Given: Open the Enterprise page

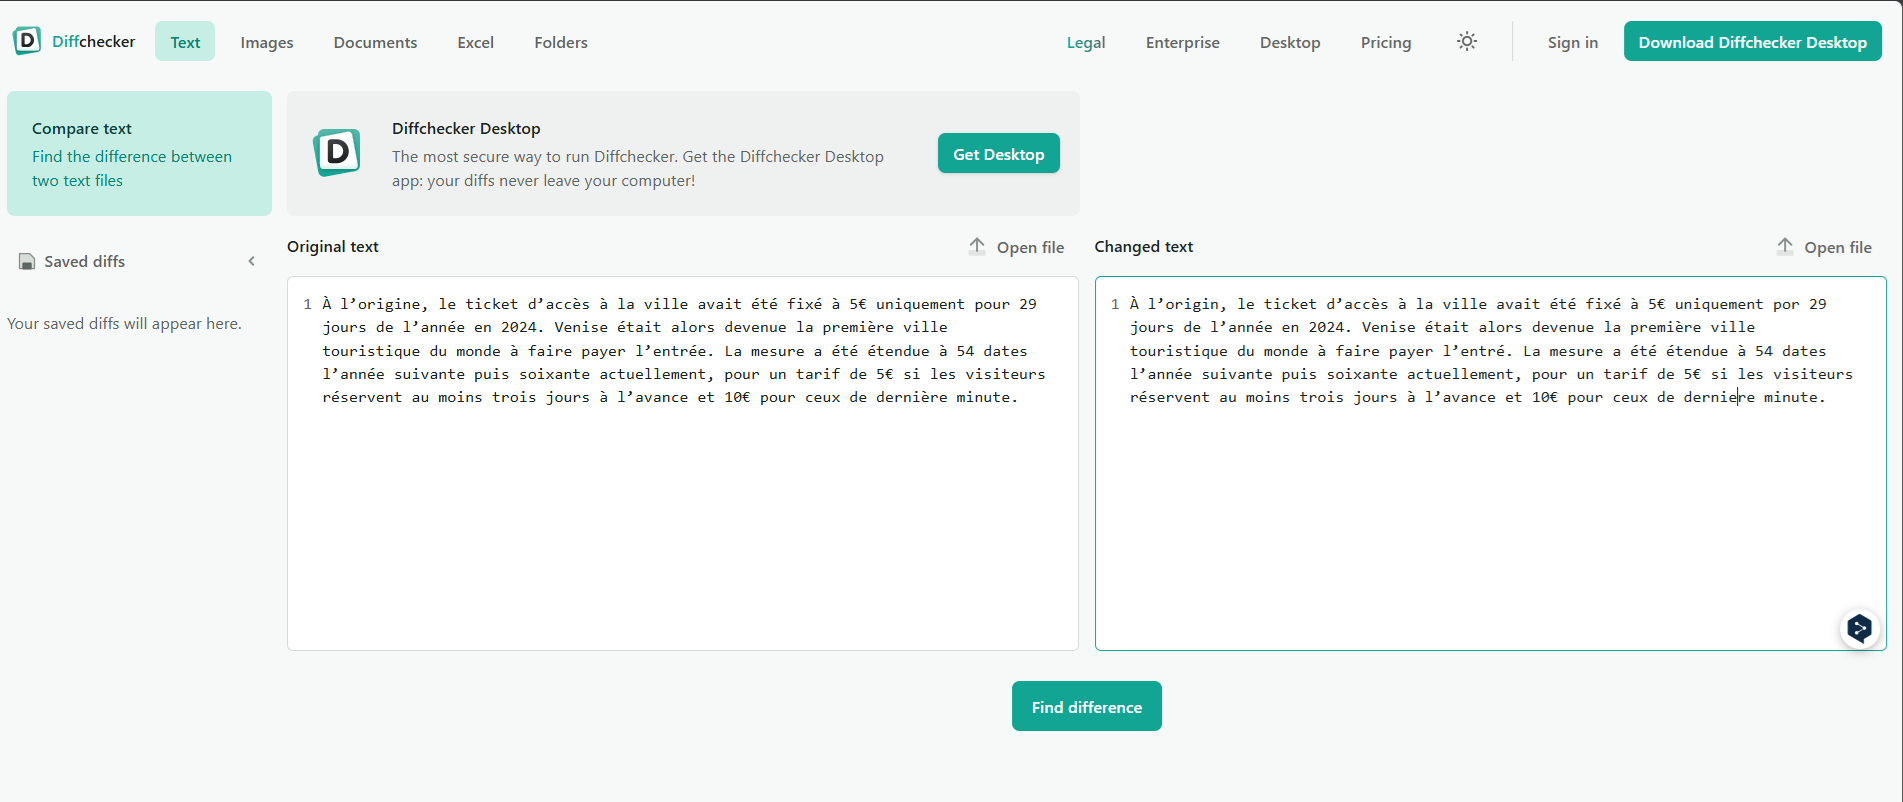Looking at the screenshot, I should (1183, 42).
